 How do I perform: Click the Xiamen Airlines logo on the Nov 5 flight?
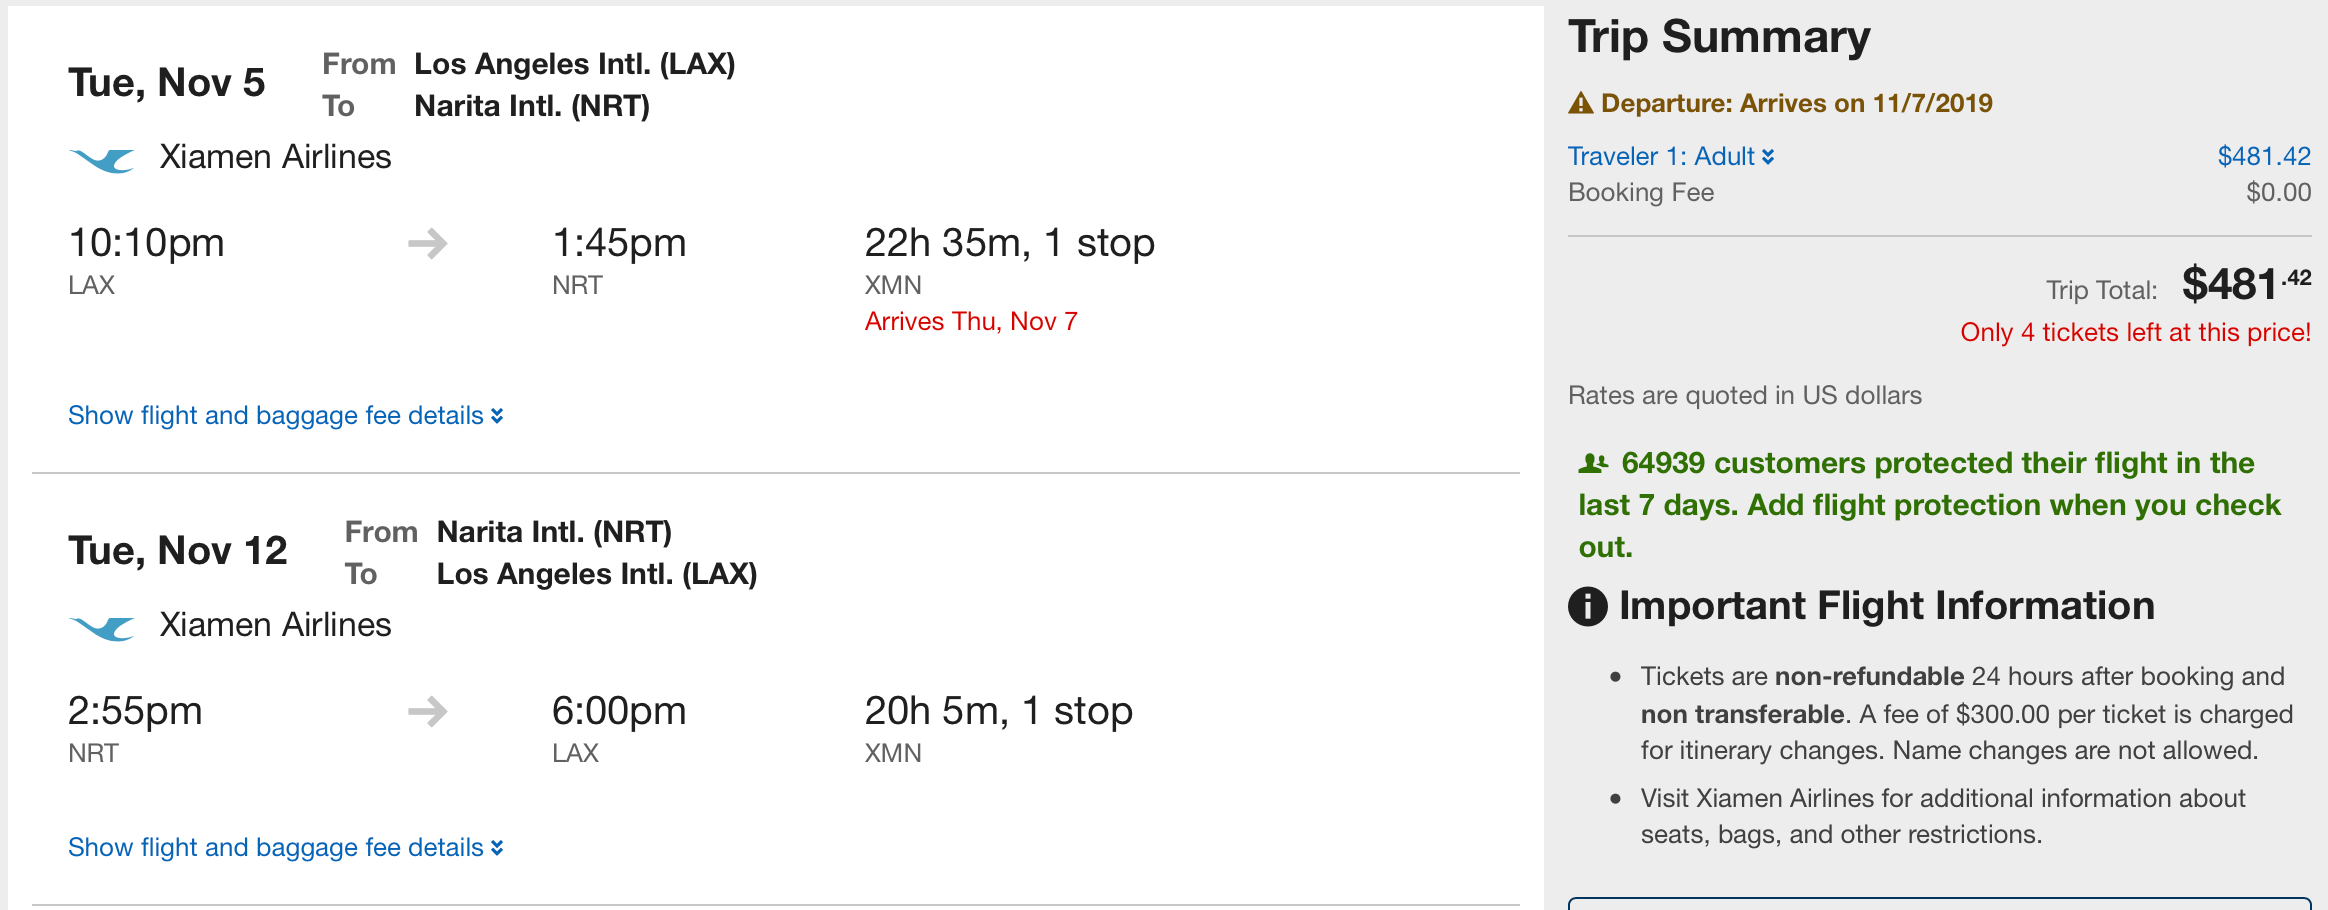pos(102,159)
